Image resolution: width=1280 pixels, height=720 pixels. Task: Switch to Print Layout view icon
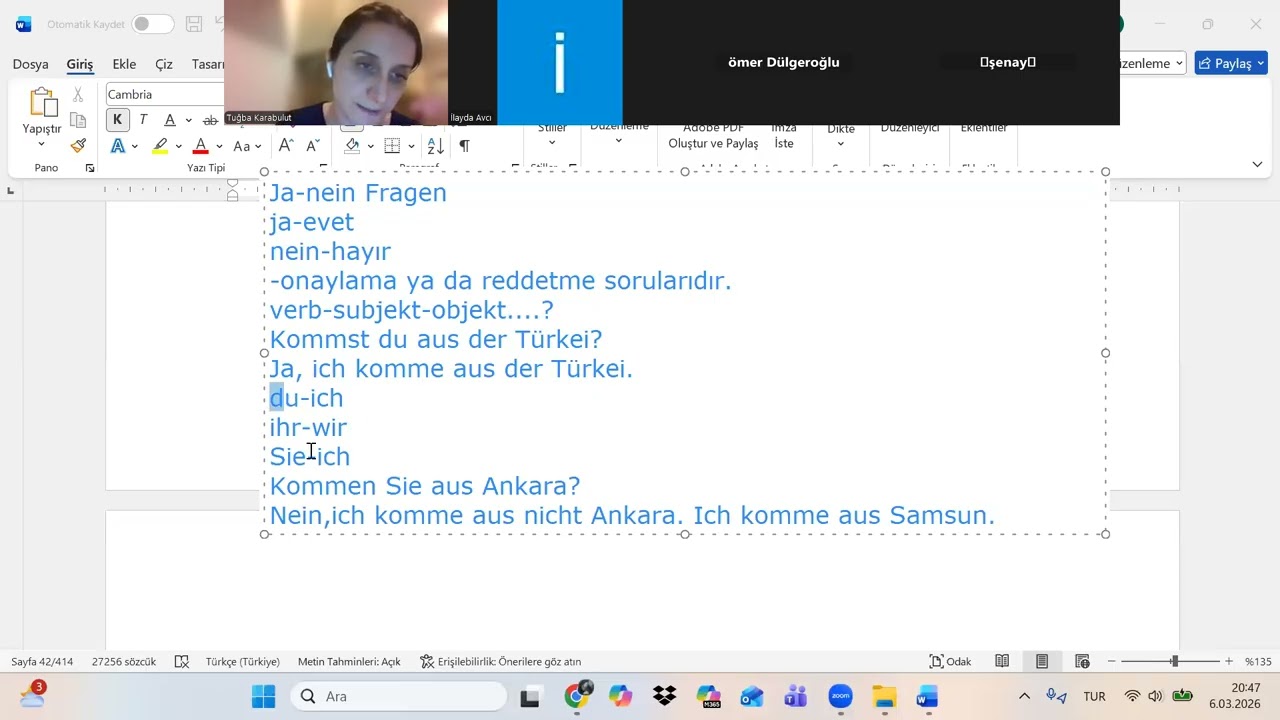(1042, 661)
